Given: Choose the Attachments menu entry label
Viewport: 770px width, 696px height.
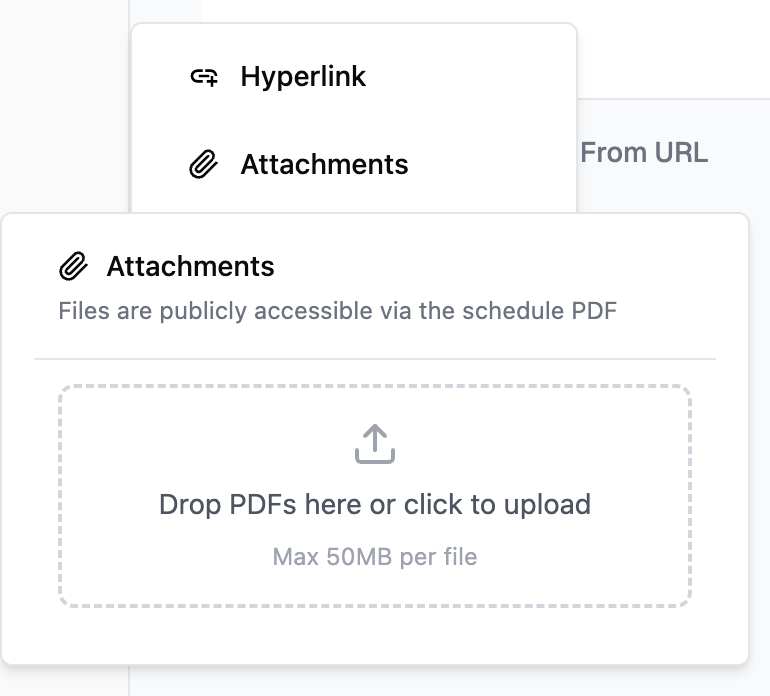Looking at the screenshot, I should click(324, 164).
